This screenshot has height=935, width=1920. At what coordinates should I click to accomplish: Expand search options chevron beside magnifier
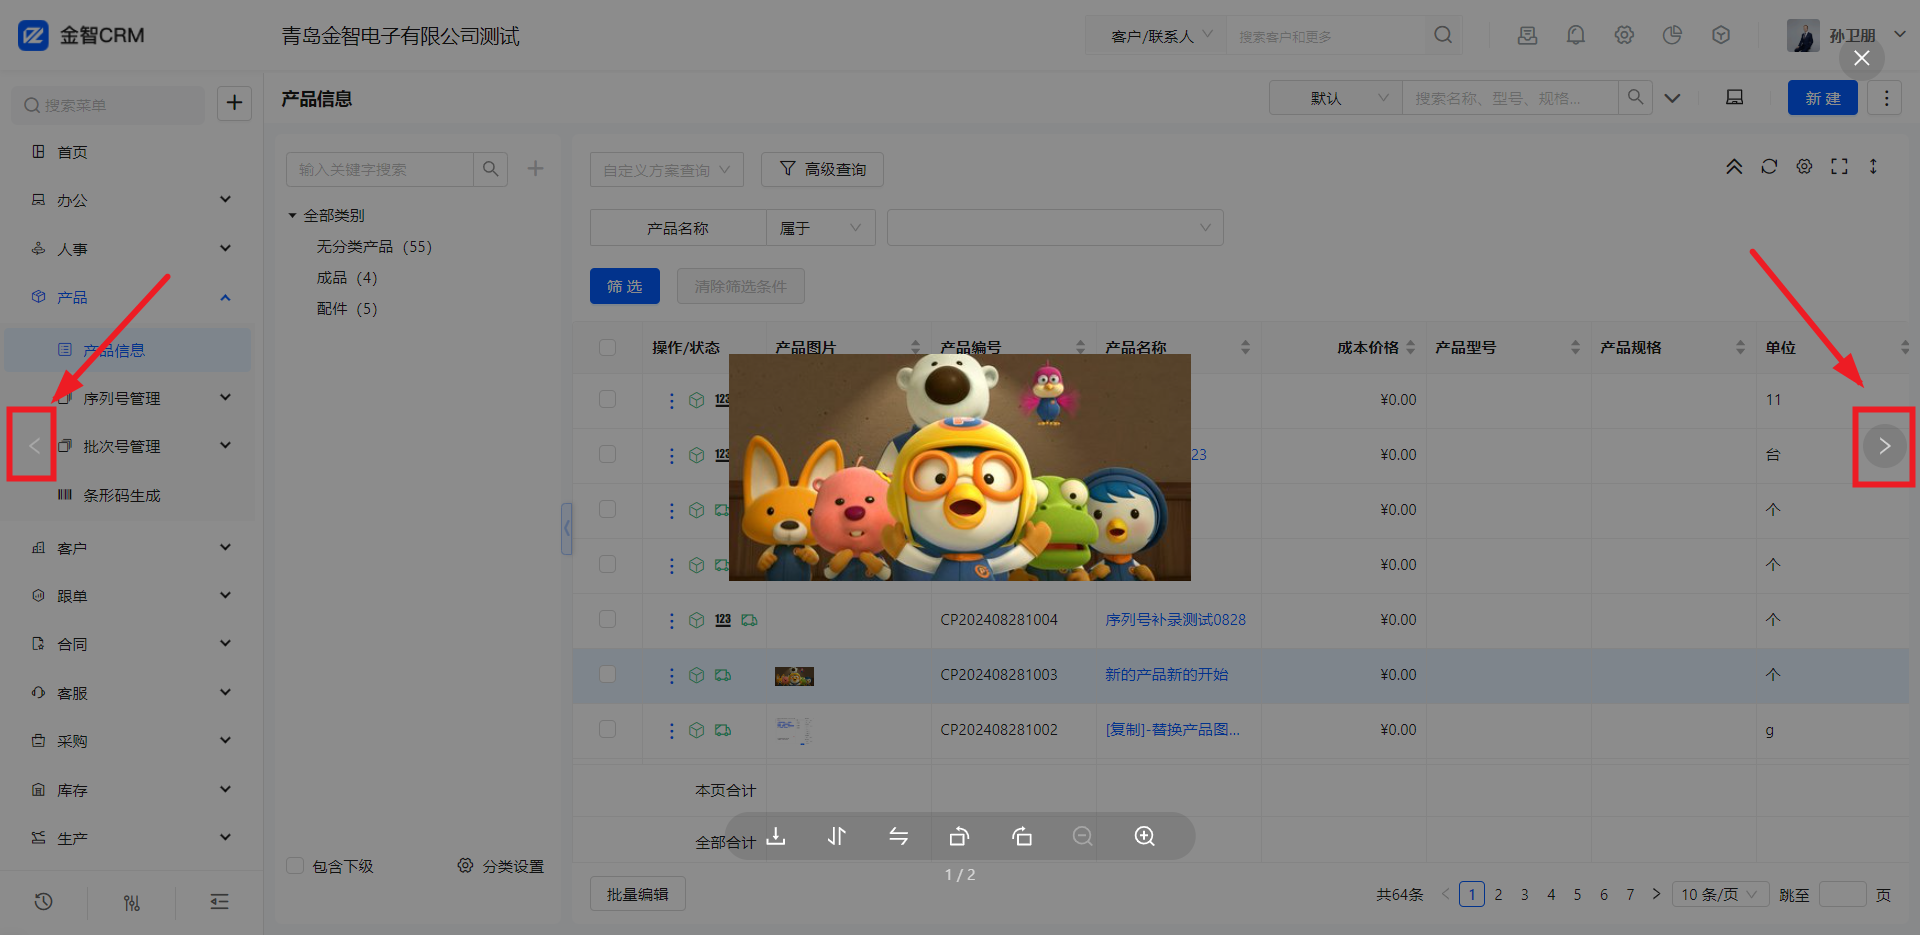pos(1672,98)
